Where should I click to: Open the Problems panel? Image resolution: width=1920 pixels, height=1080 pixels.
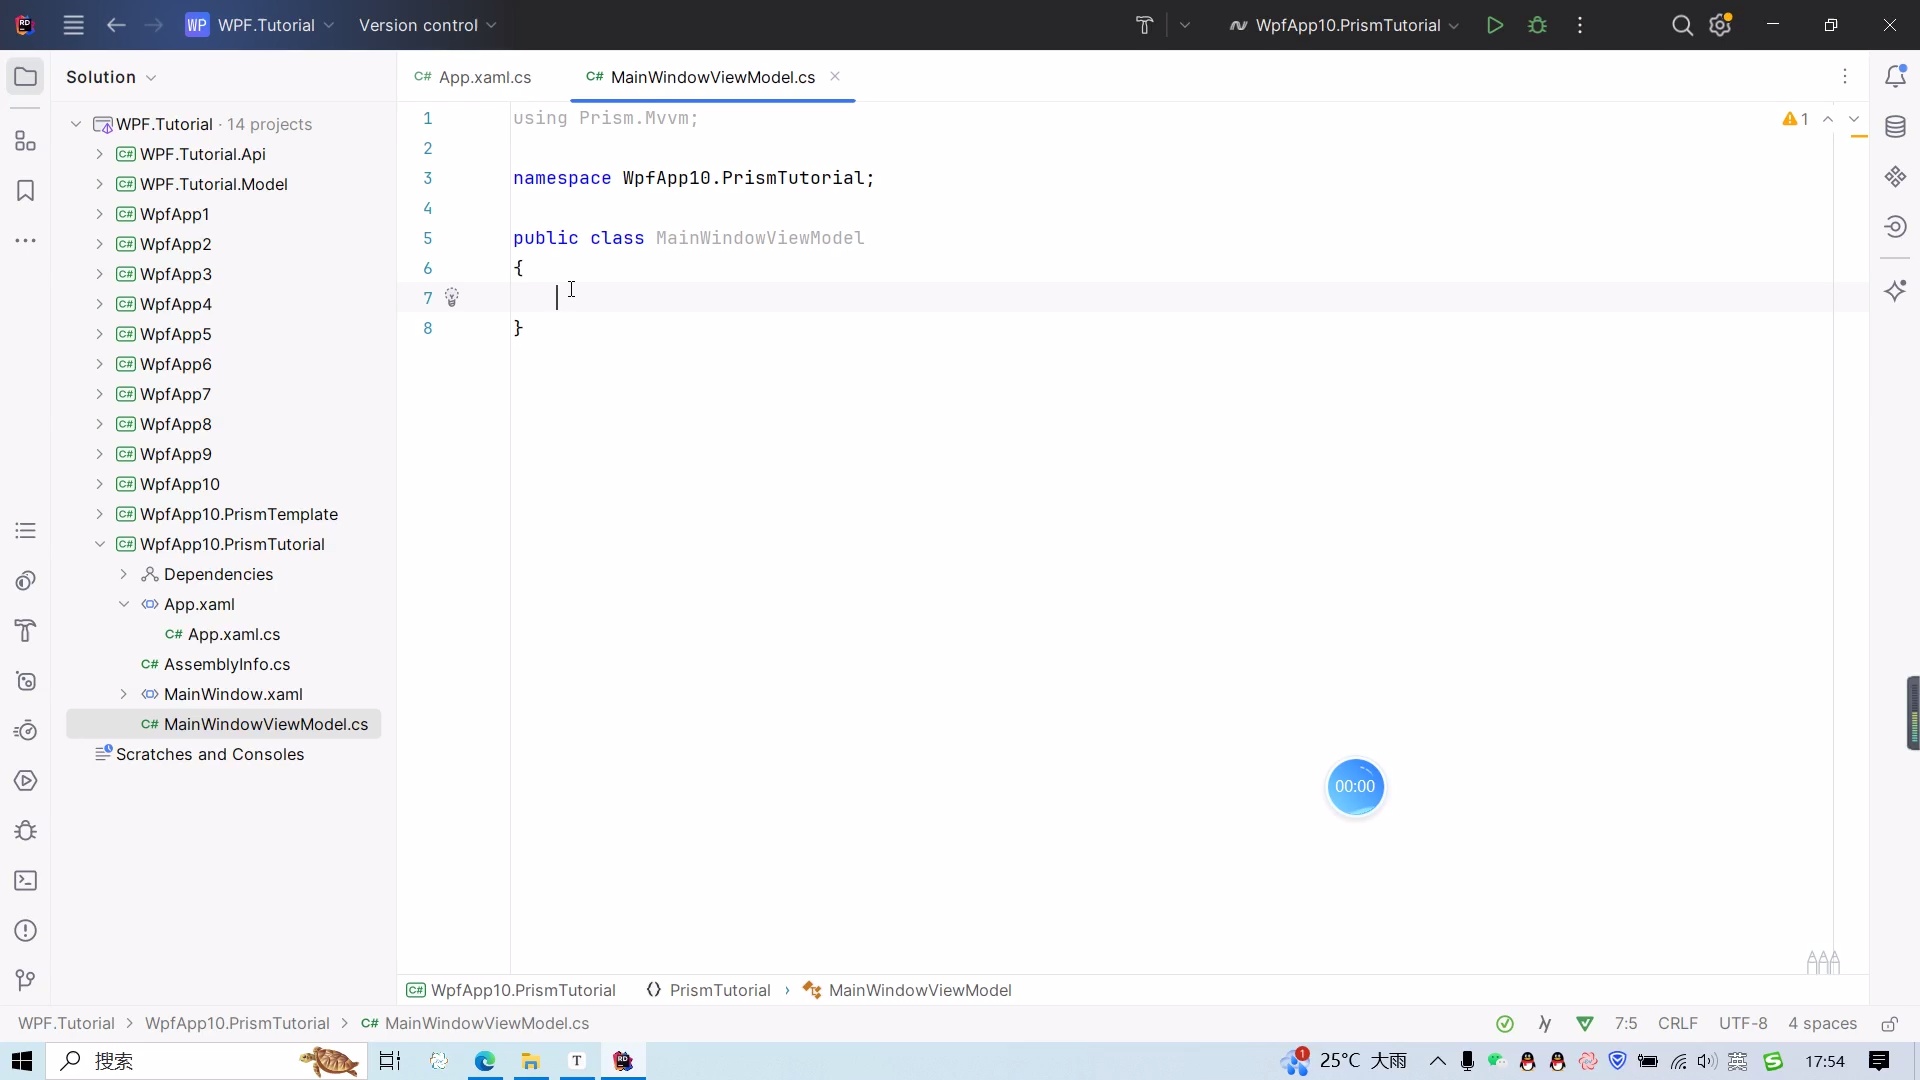point(24,931)
